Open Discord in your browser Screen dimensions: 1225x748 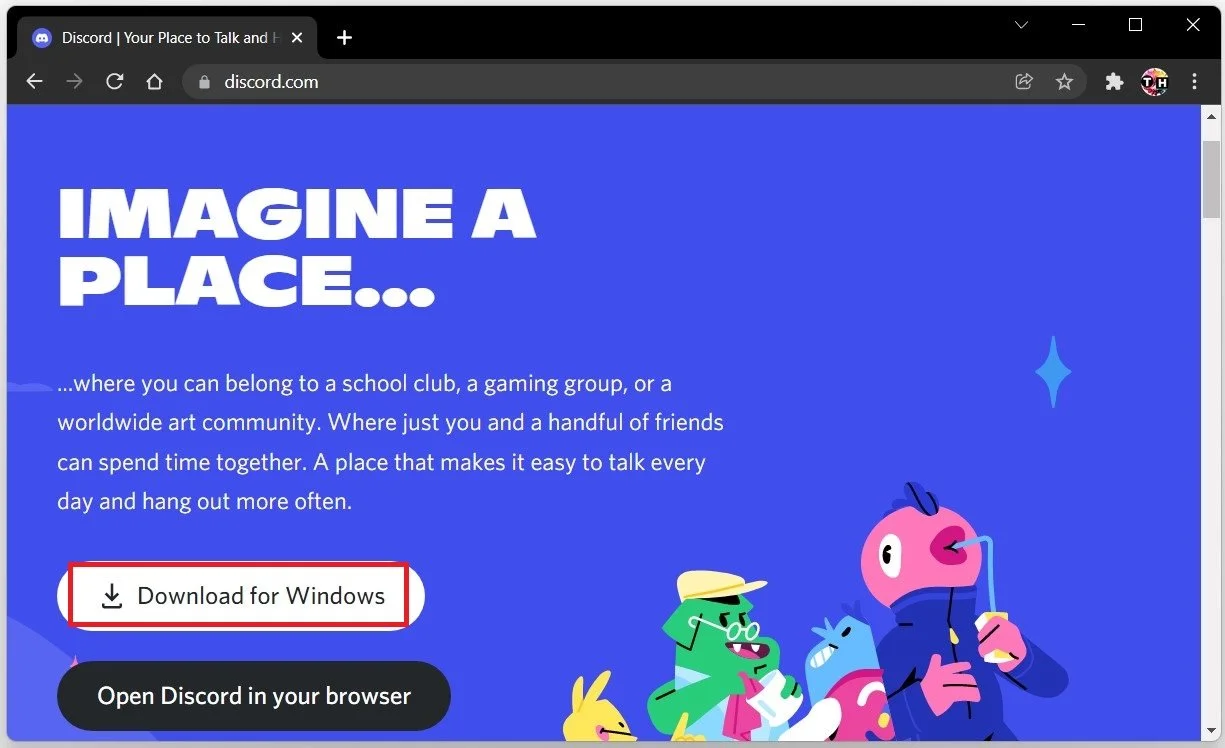tap(254, 696)
